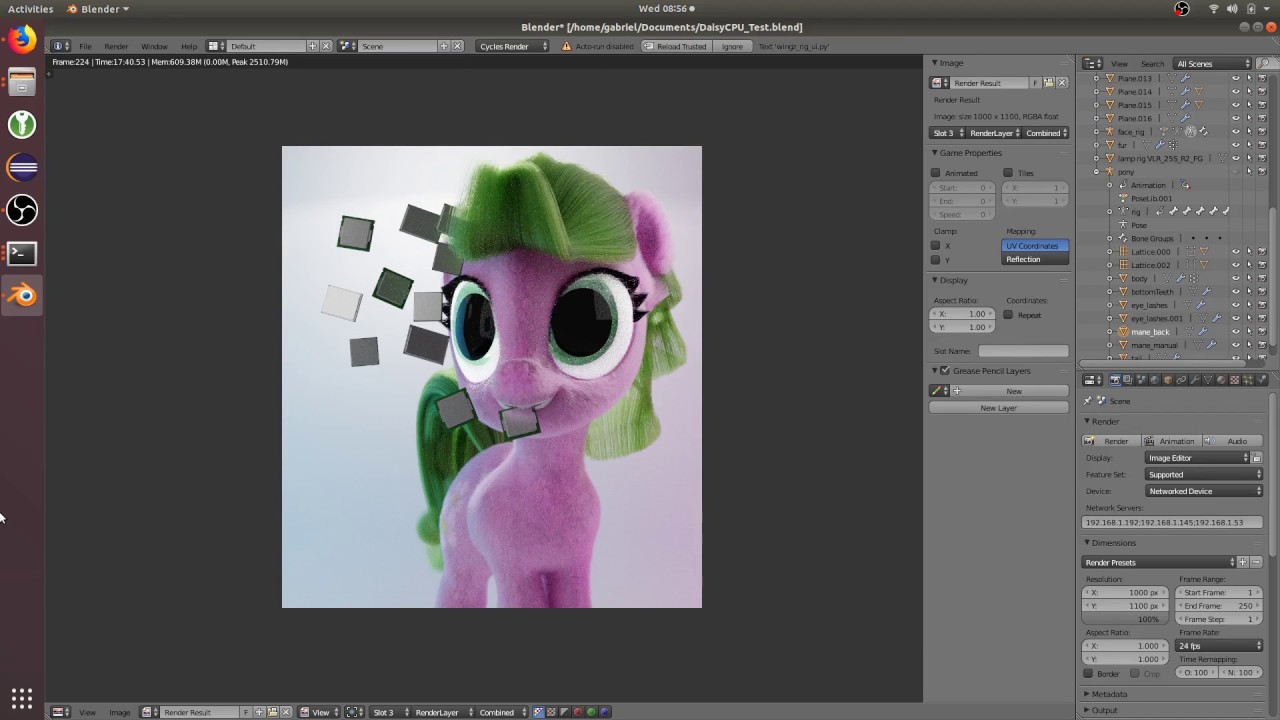Open the Particles properties tab icon
Image resolution: width=1280 pixels, height=720 pixels.
[x=1247, y=380]
